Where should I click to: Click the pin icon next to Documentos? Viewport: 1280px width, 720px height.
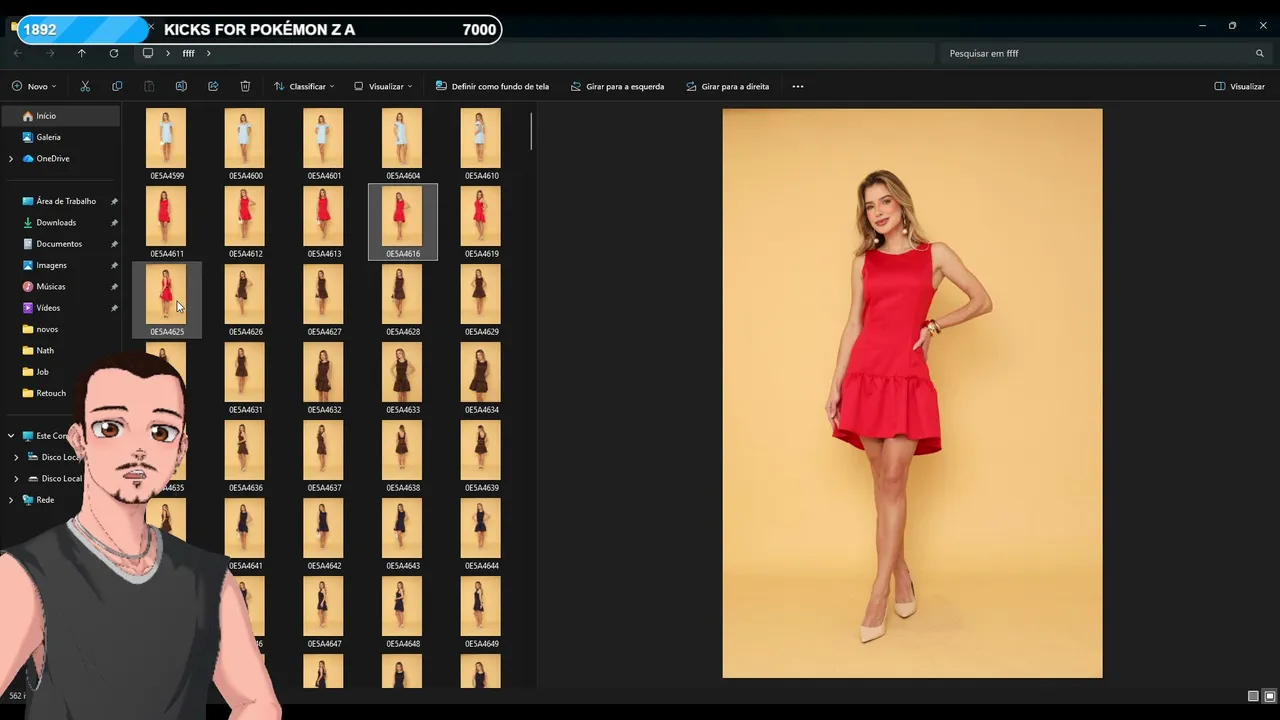114,244
